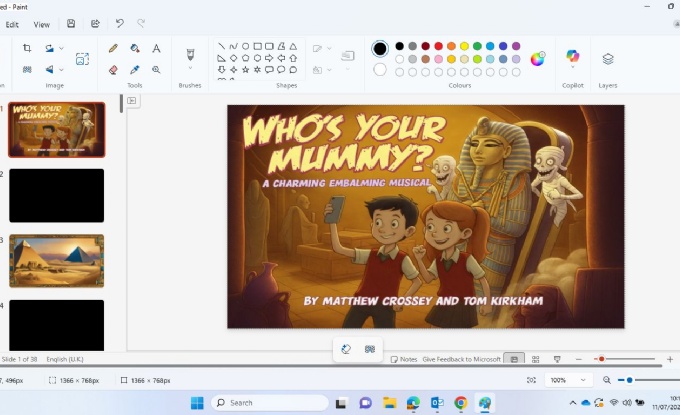Image resolution: width=680 pixels, height=415 pixels.
Task: Select the Colour picker eyedropper
Action: [x=135, y=69]
